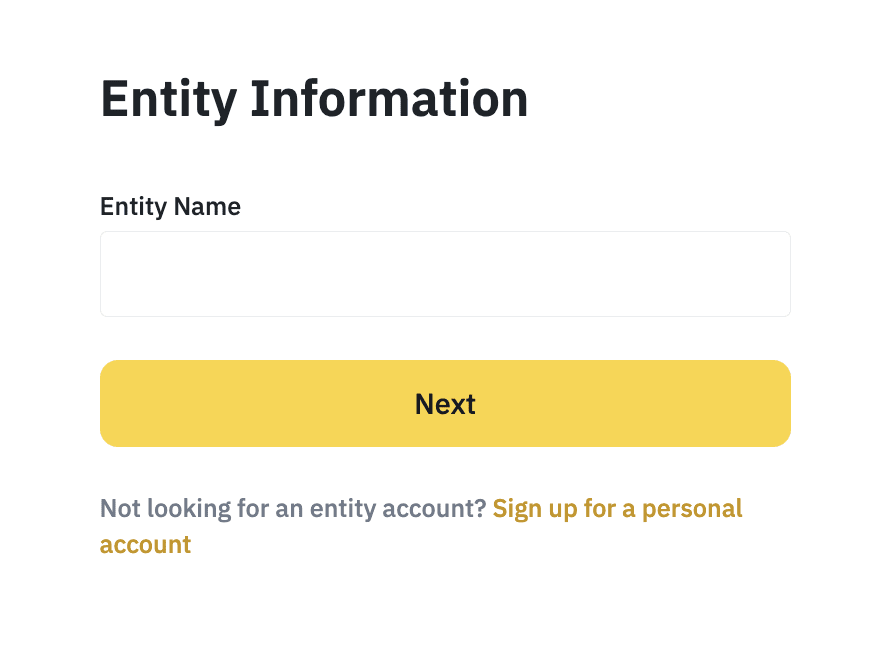Click the 'Not looking for an entity account?' text

click(293, 508)
